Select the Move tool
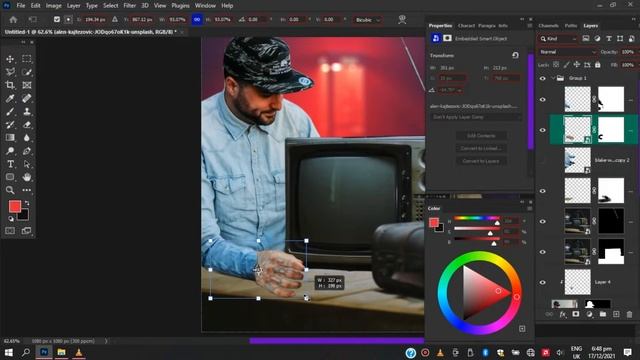Screen dimensions: 640x360 coord(10,59)
